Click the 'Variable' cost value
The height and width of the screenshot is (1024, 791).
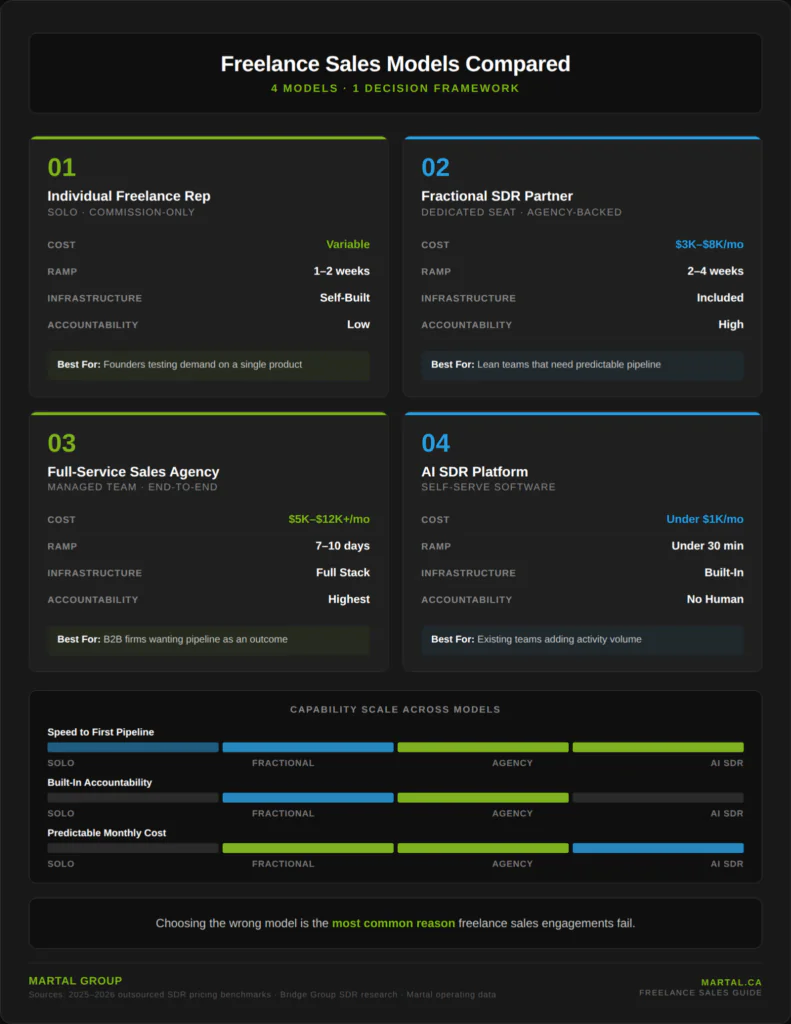point(347,244)
